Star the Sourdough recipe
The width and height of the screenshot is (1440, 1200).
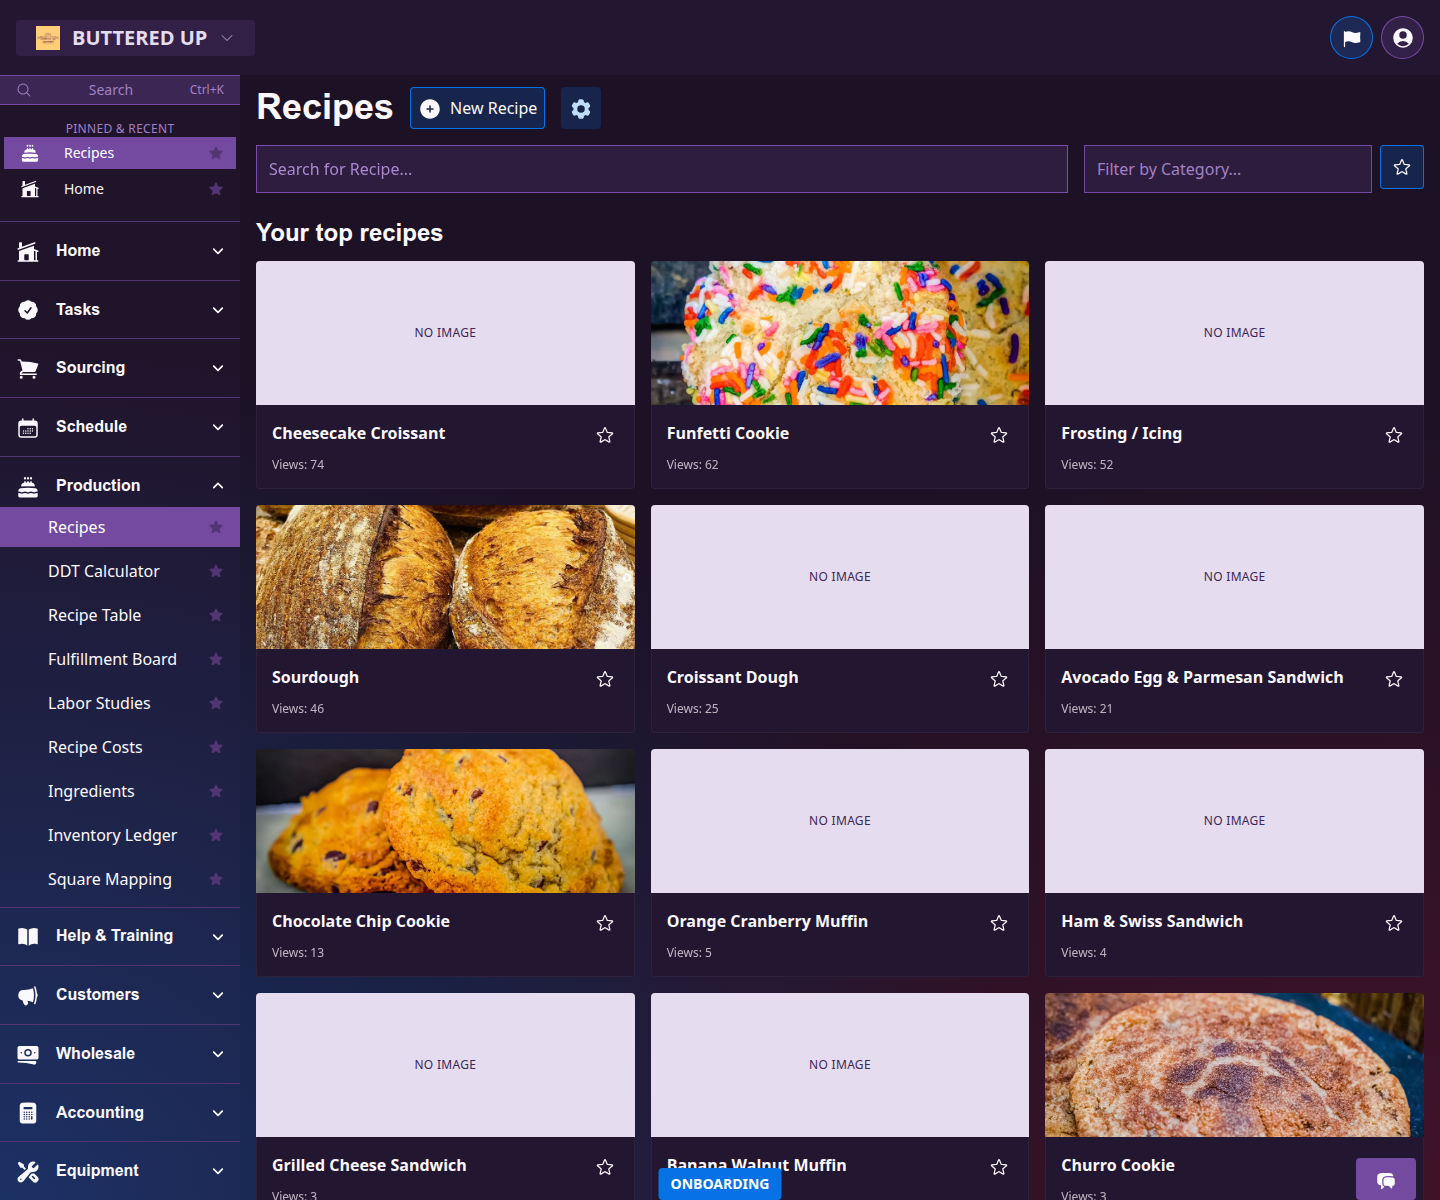click(x=605, y=679)
